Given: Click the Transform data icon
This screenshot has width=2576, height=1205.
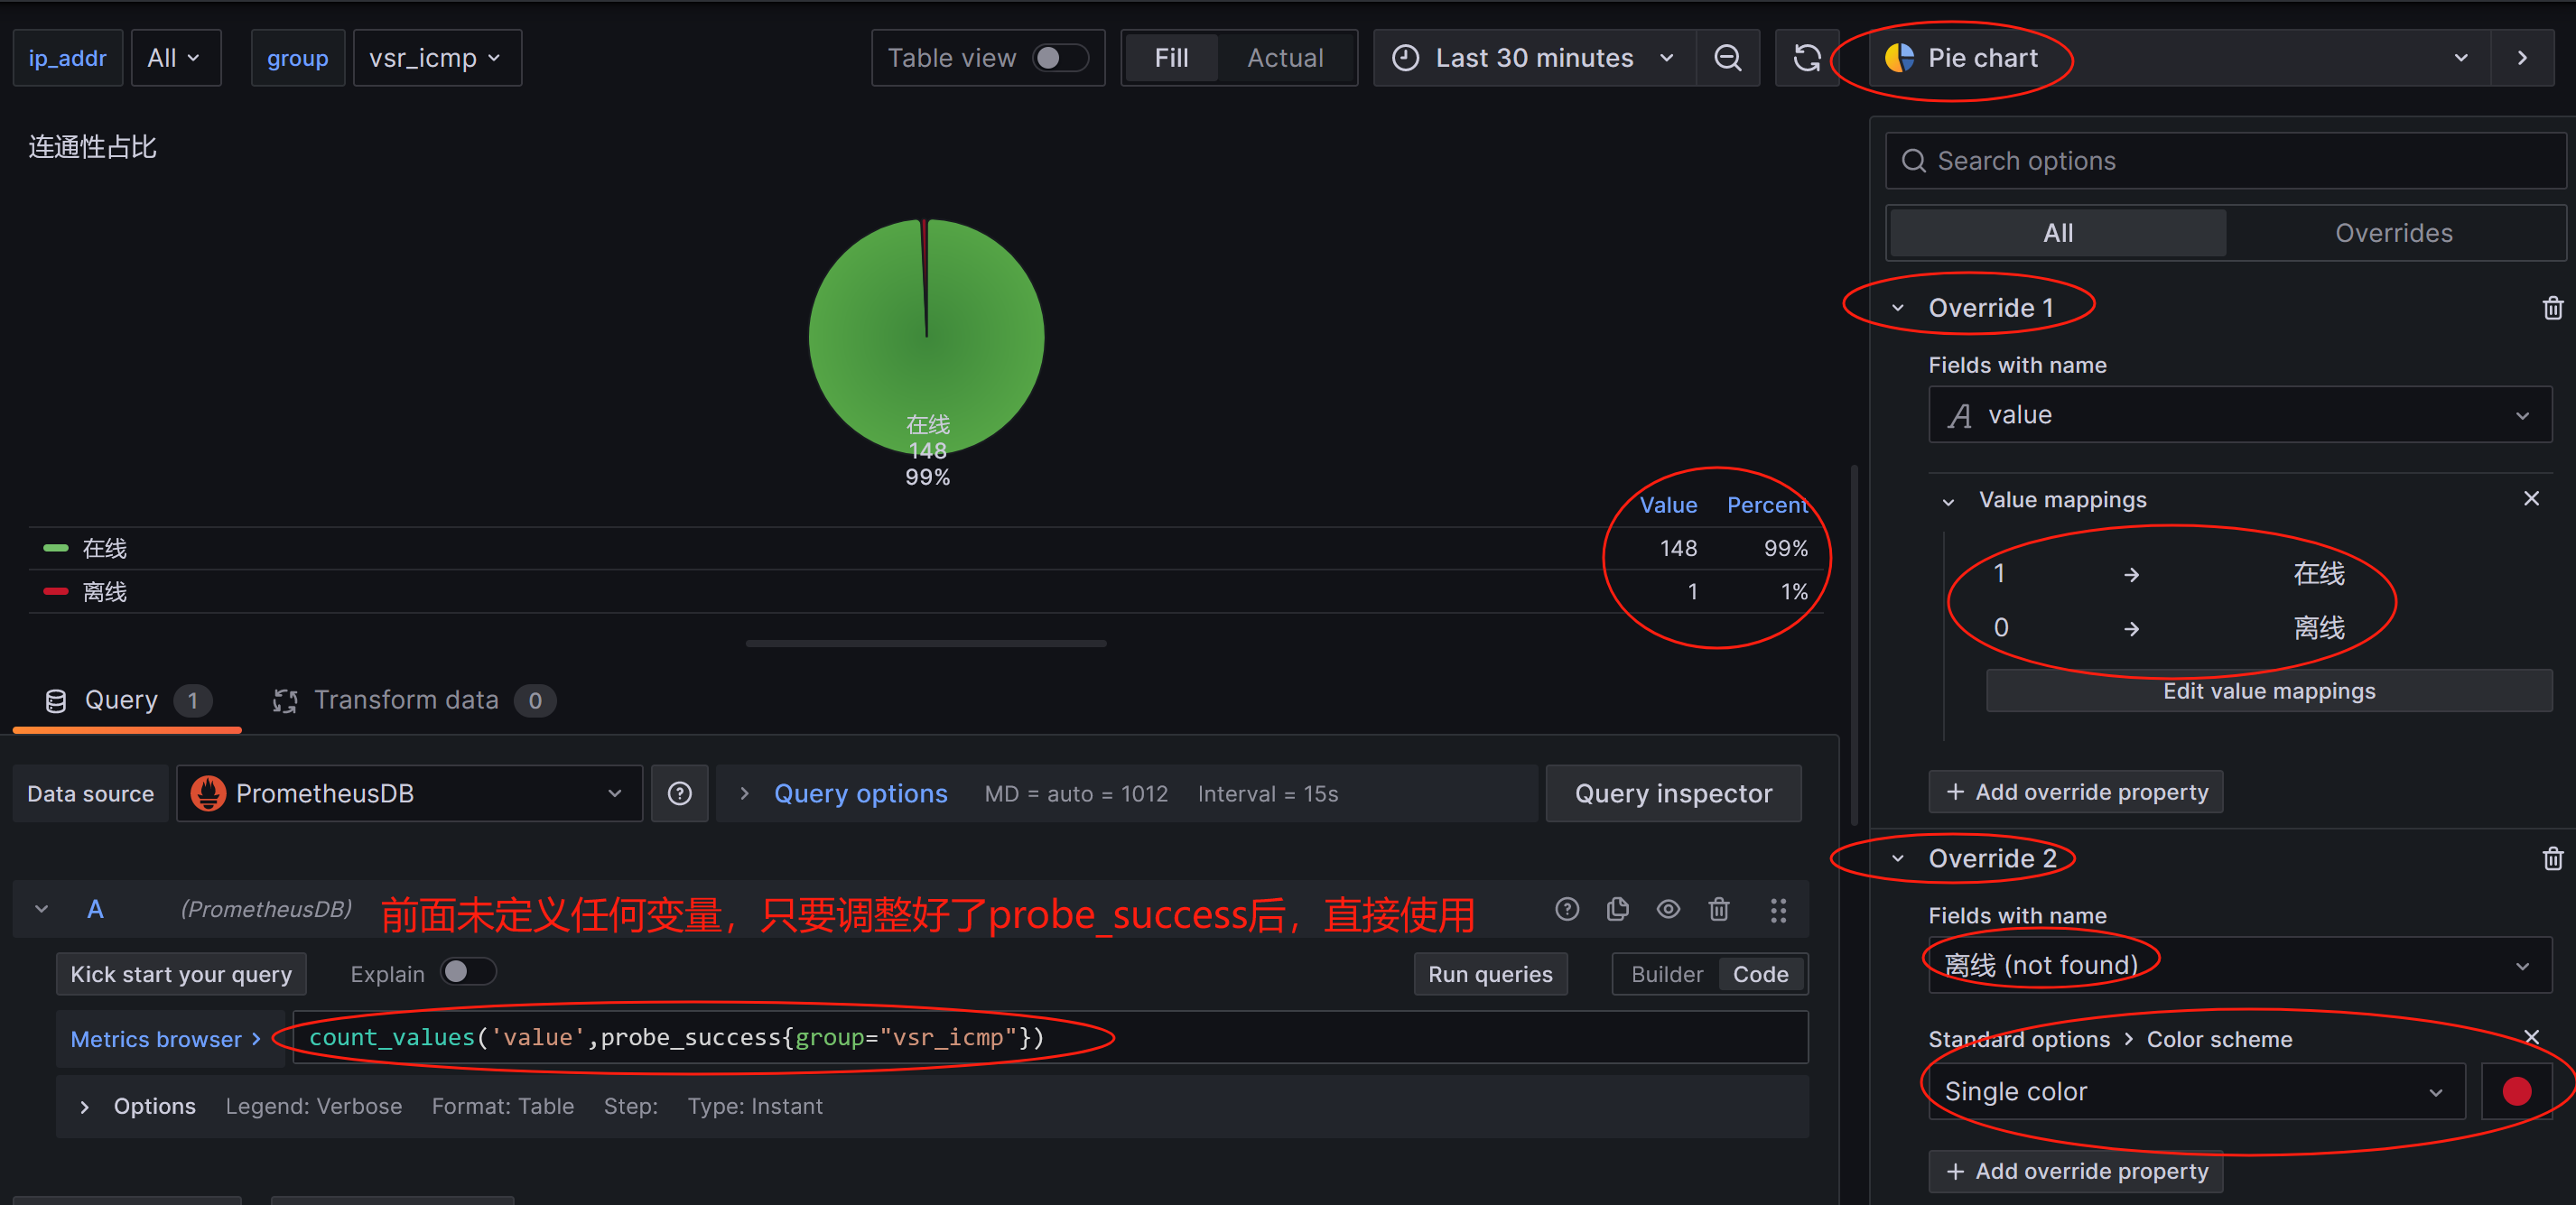Looking at the screenshot, I should [285, 700].
